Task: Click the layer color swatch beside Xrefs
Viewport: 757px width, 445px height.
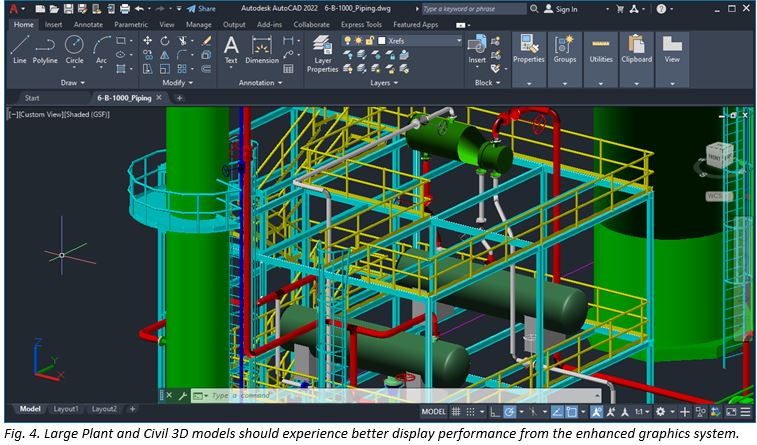Action: 381,41
